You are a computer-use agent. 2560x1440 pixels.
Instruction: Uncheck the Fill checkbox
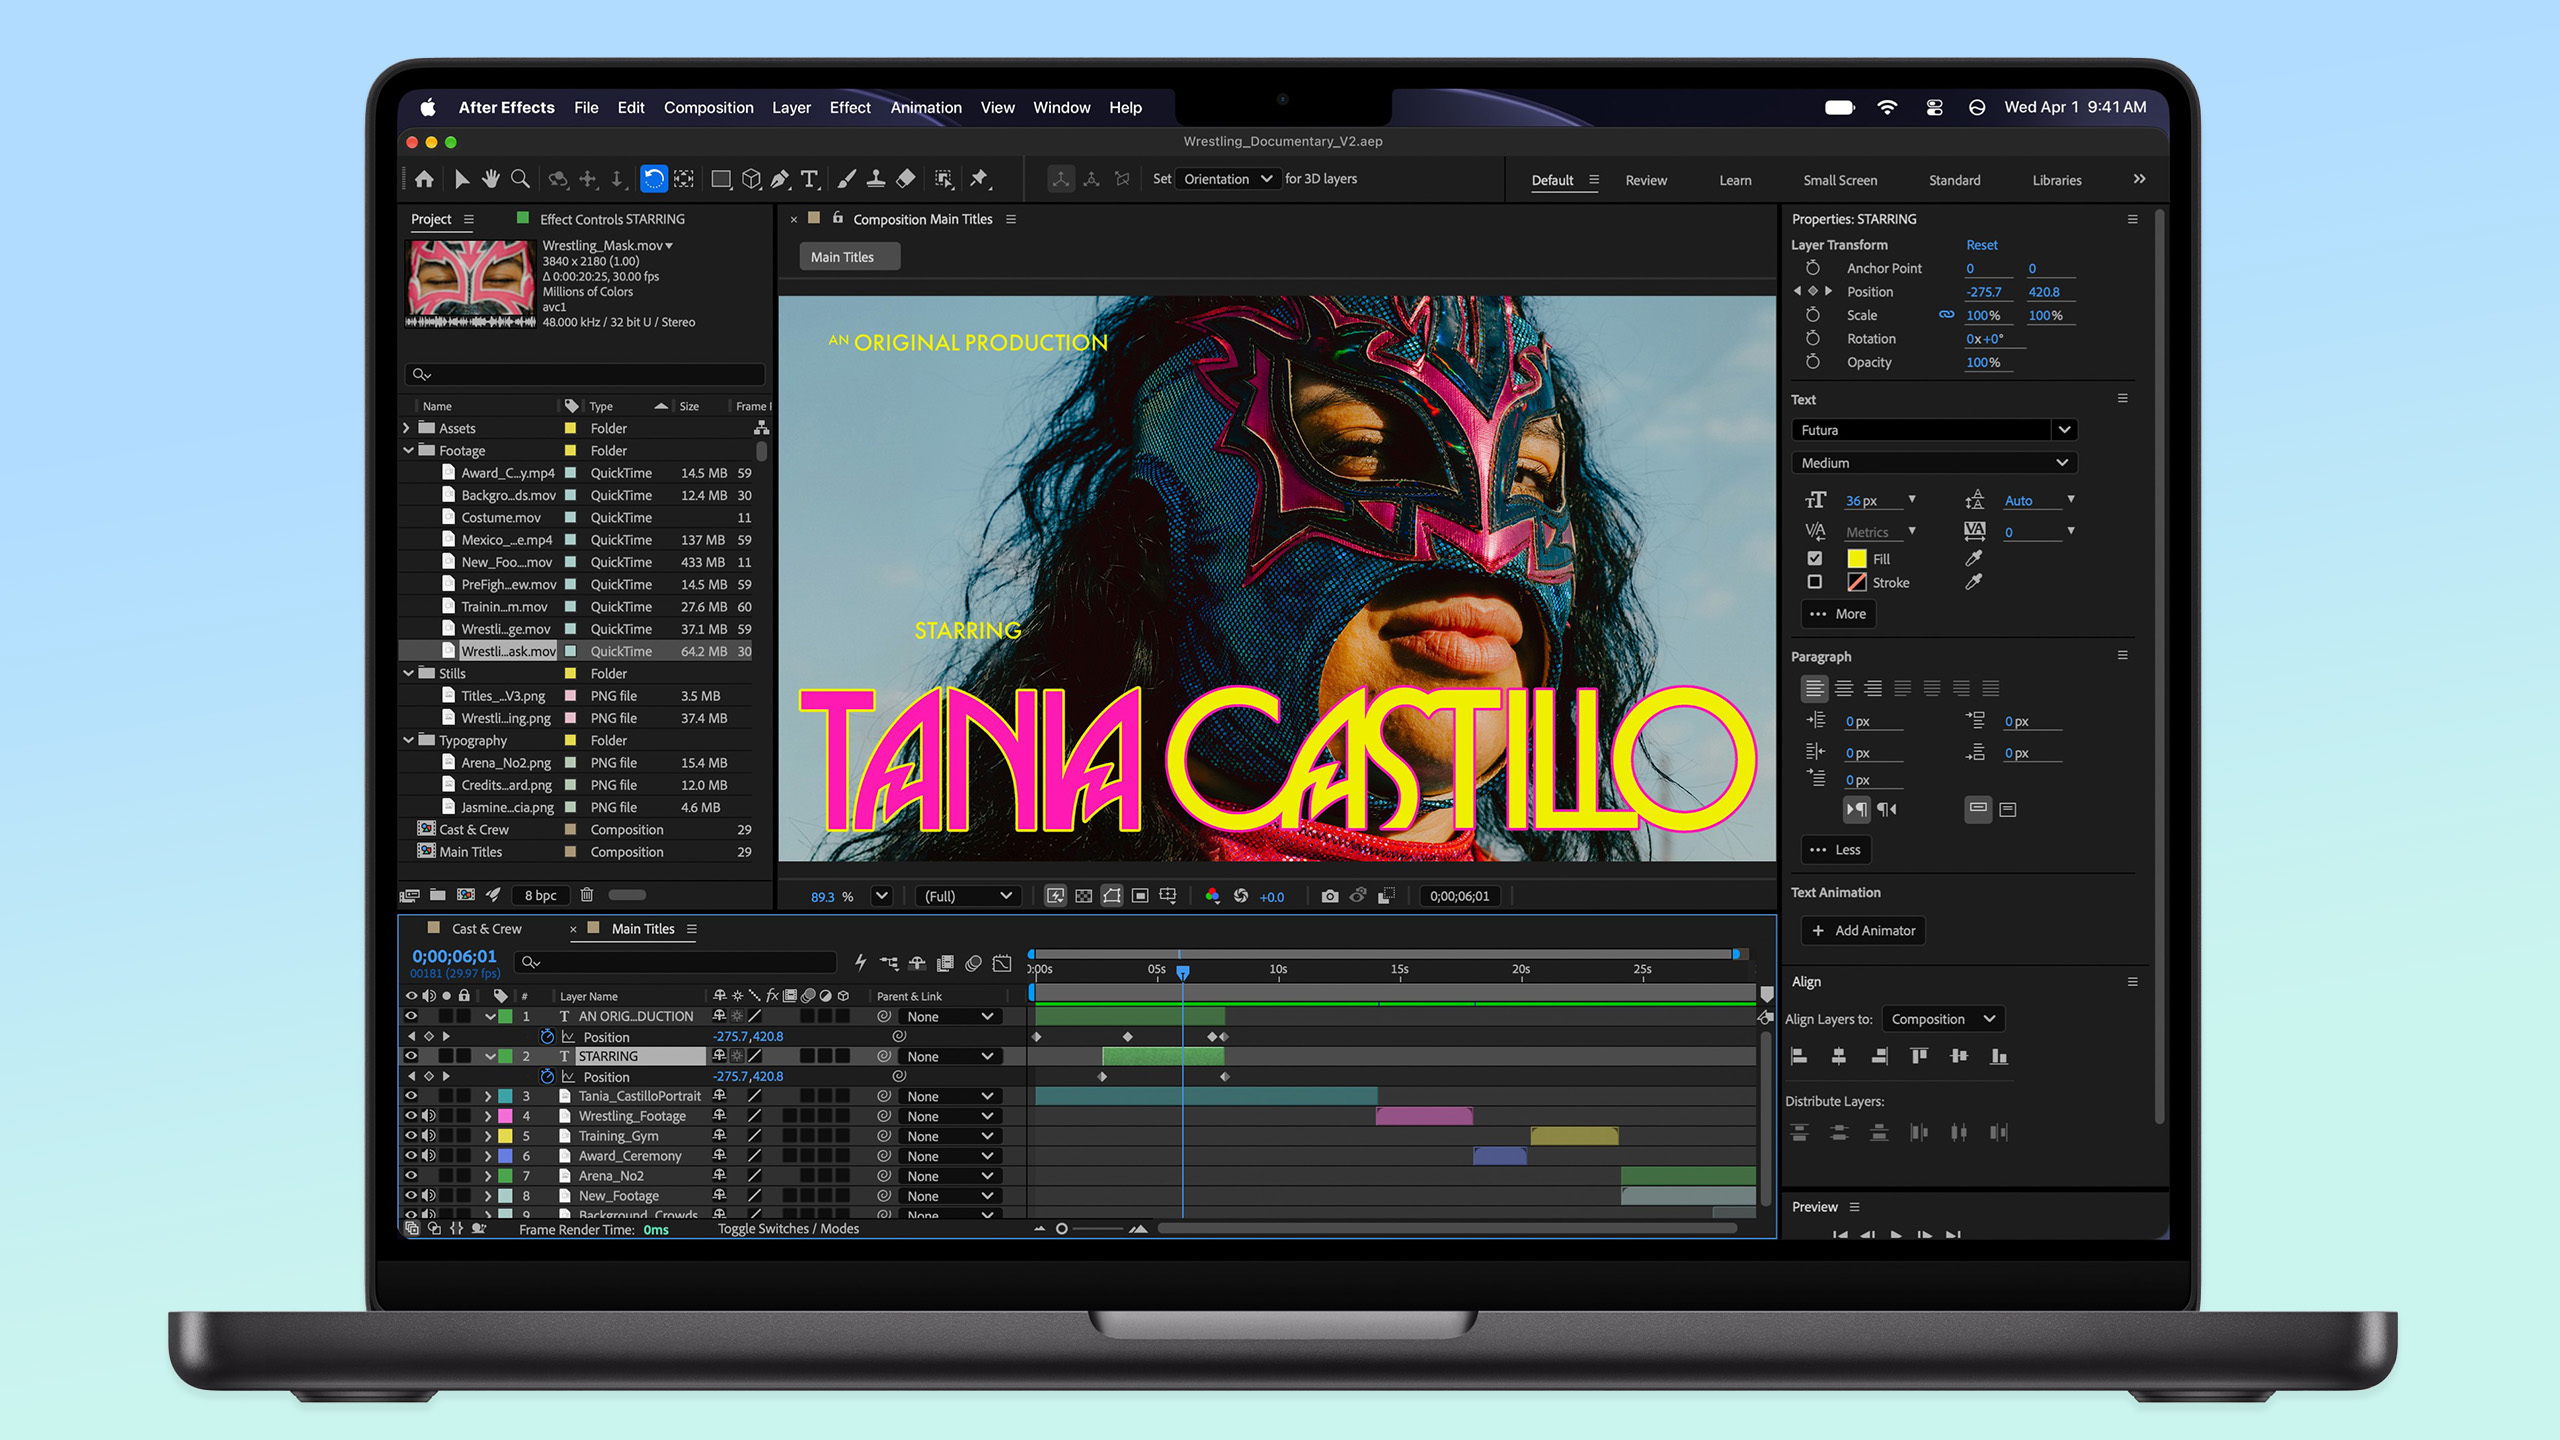[1815, 558]
